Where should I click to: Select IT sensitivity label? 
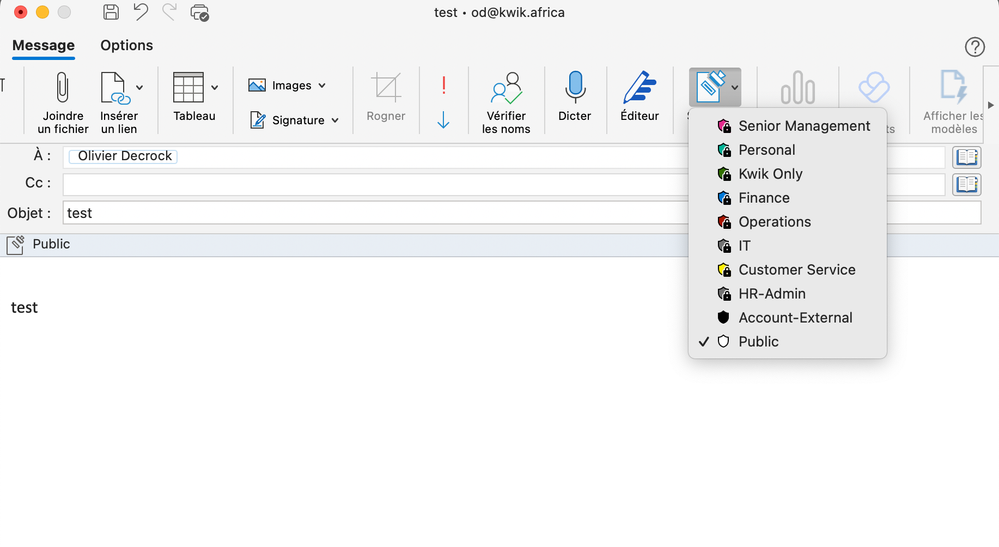tap(787, 246)
